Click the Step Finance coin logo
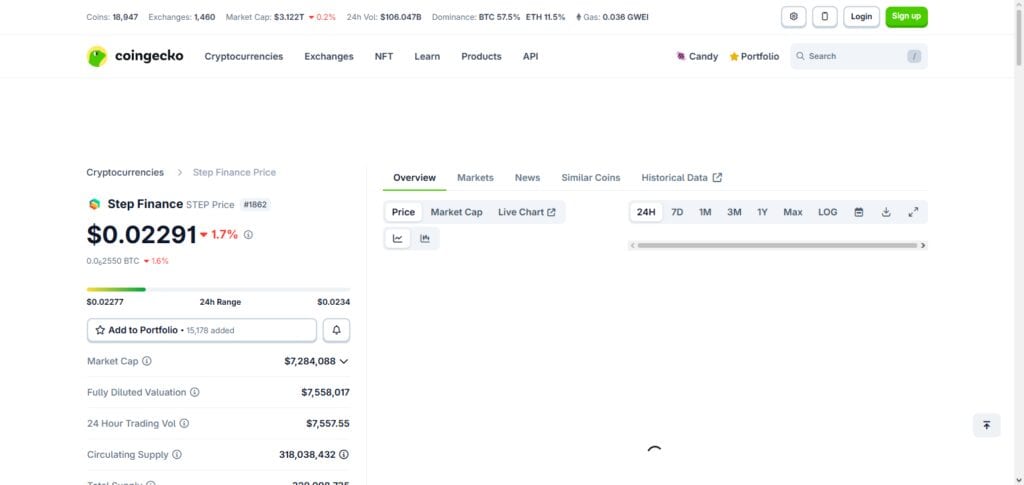The image size is (1024, 485). pos(95,204)
